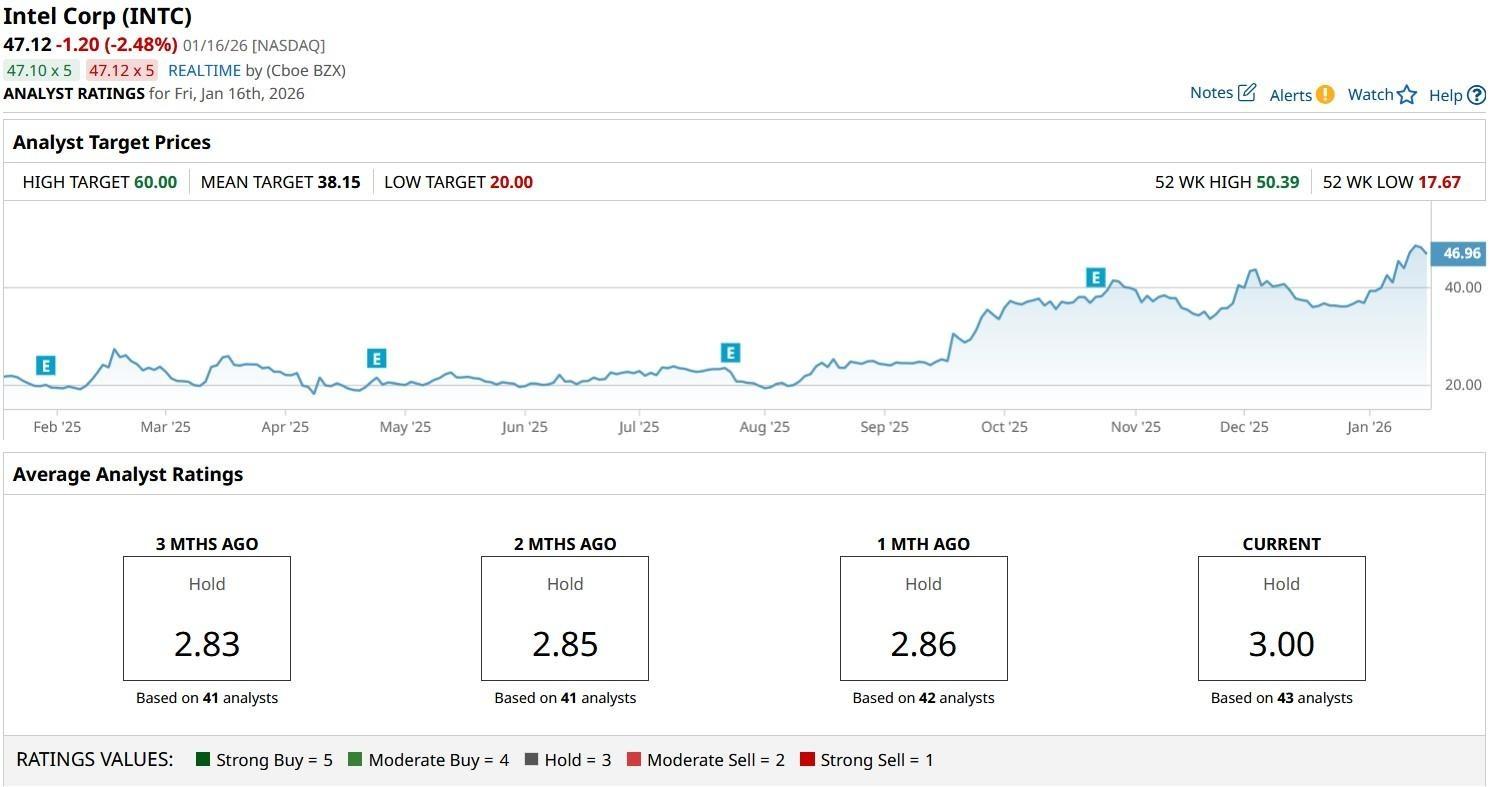
Task: Open the Help question mark icon
Action: click(x=1476, y=96)
